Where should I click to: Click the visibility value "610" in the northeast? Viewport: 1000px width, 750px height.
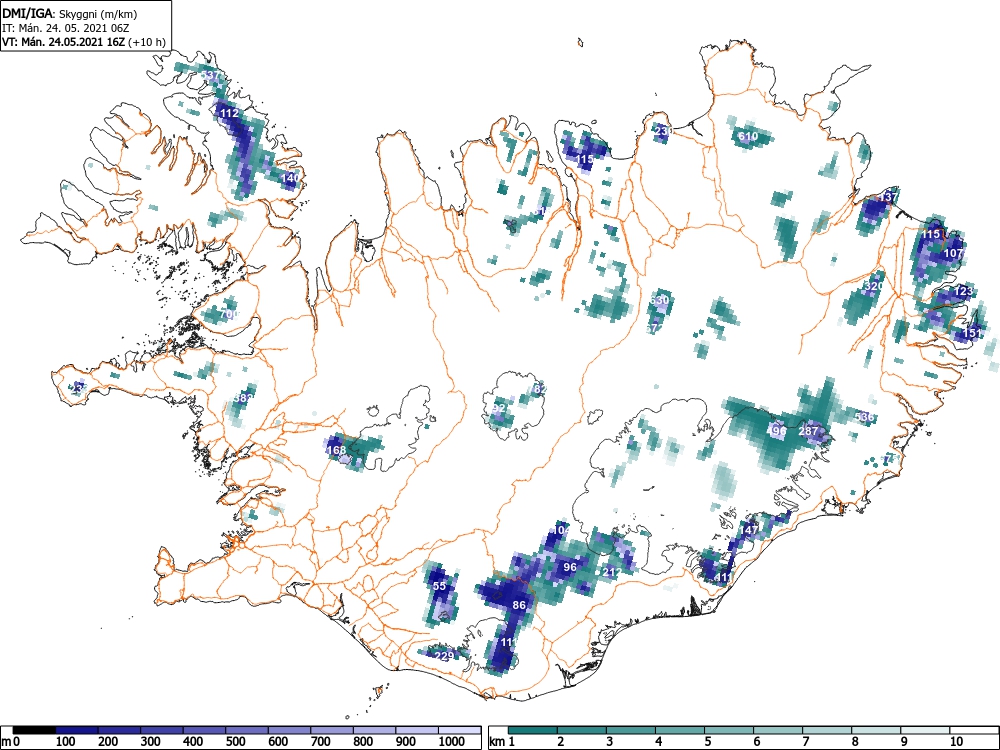747,136
